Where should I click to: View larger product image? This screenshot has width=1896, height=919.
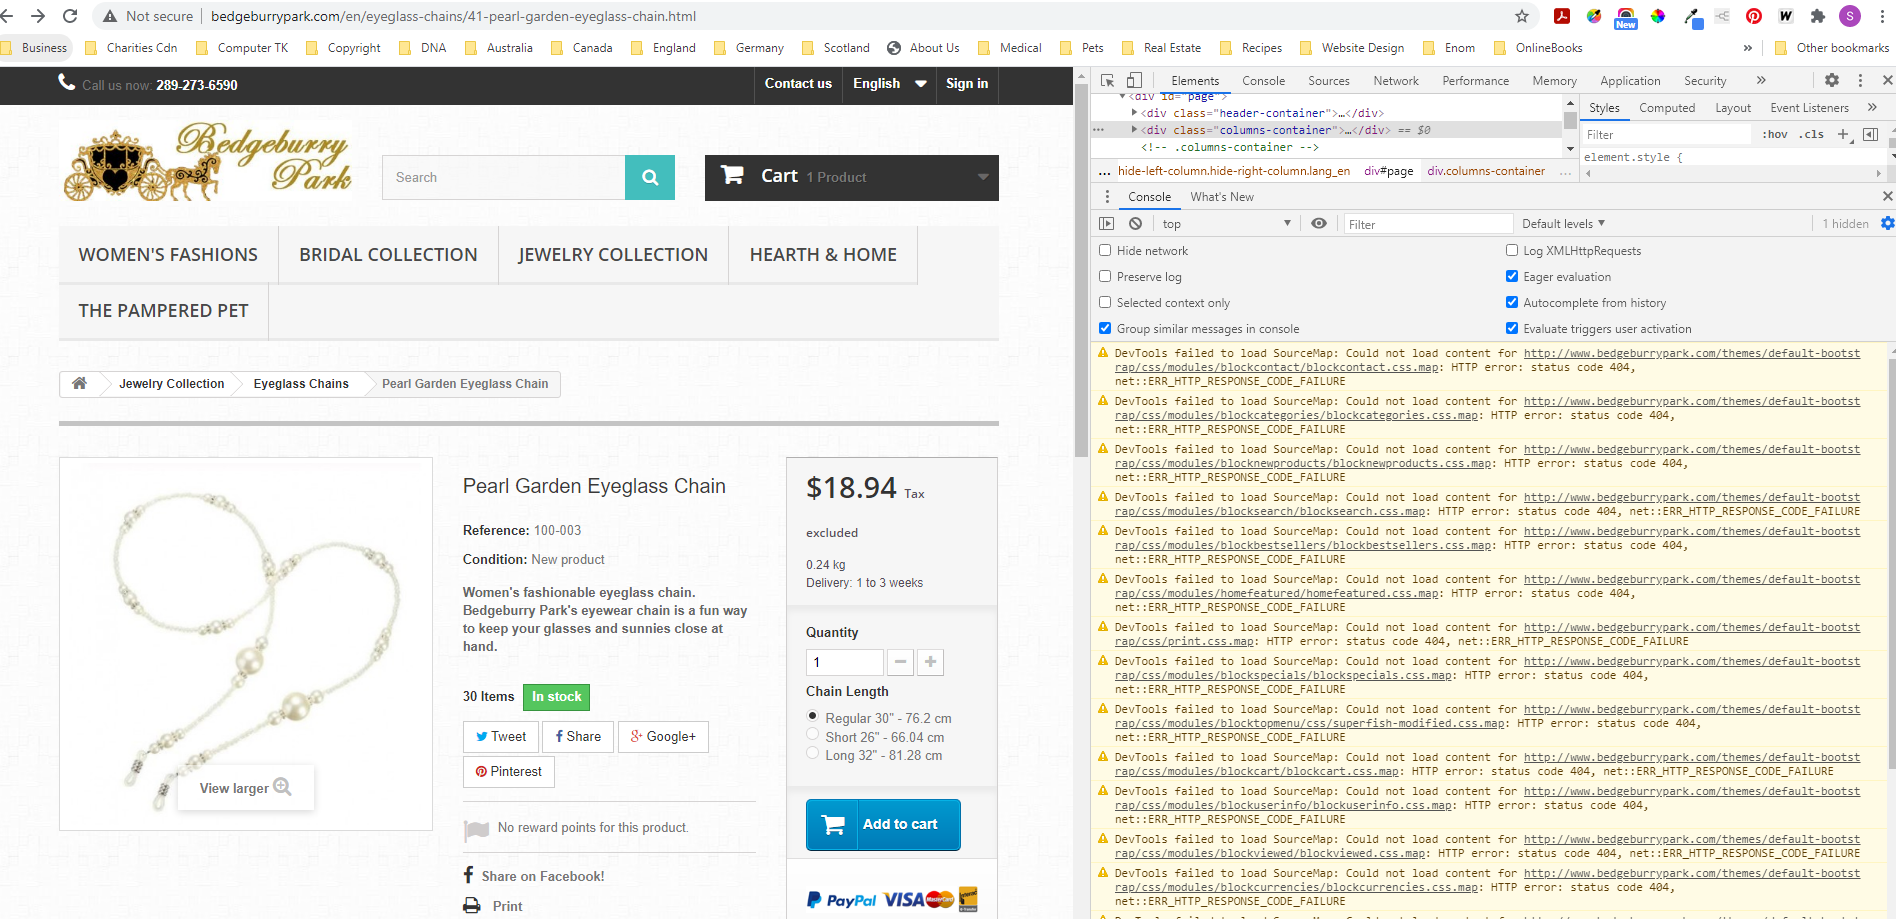245,788
